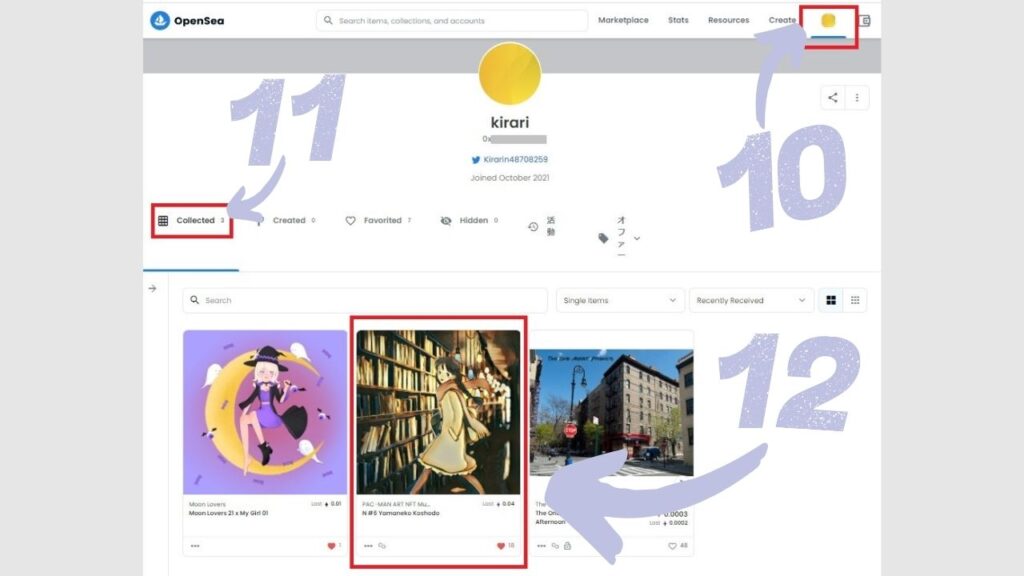This screenshot has width=1024, height=576.
Task: Open the Yamaneko Koshodo bookshop artwork thumbnail
Action: pyautogui.click(x=438, y=412)
